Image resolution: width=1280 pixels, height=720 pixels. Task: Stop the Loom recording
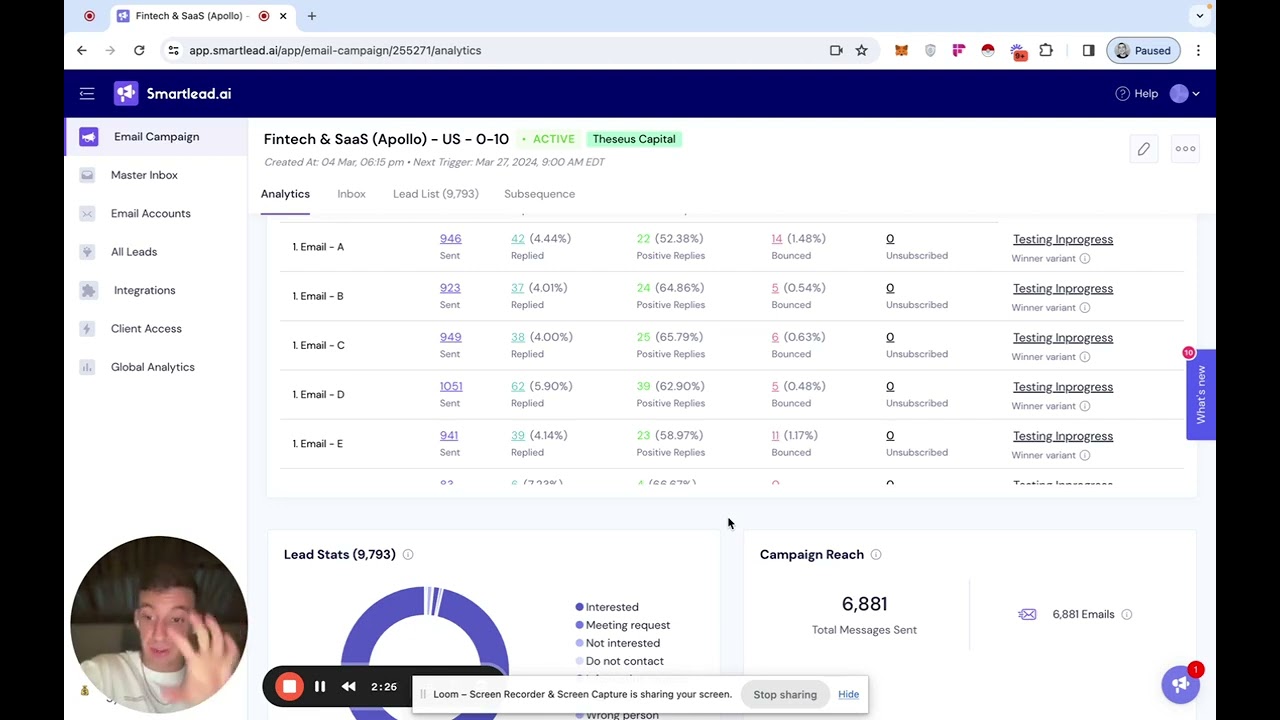tap(289, 686)
